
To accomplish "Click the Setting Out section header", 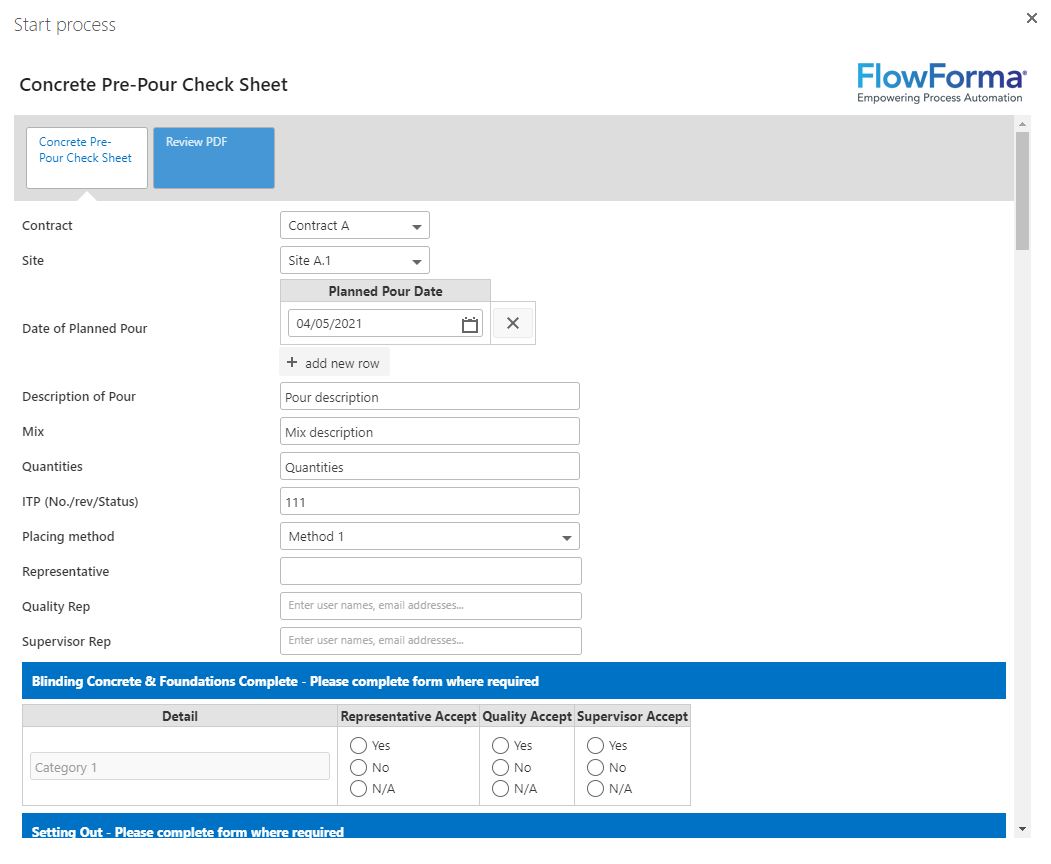I will pyautogui.click(x=514, y=826).
